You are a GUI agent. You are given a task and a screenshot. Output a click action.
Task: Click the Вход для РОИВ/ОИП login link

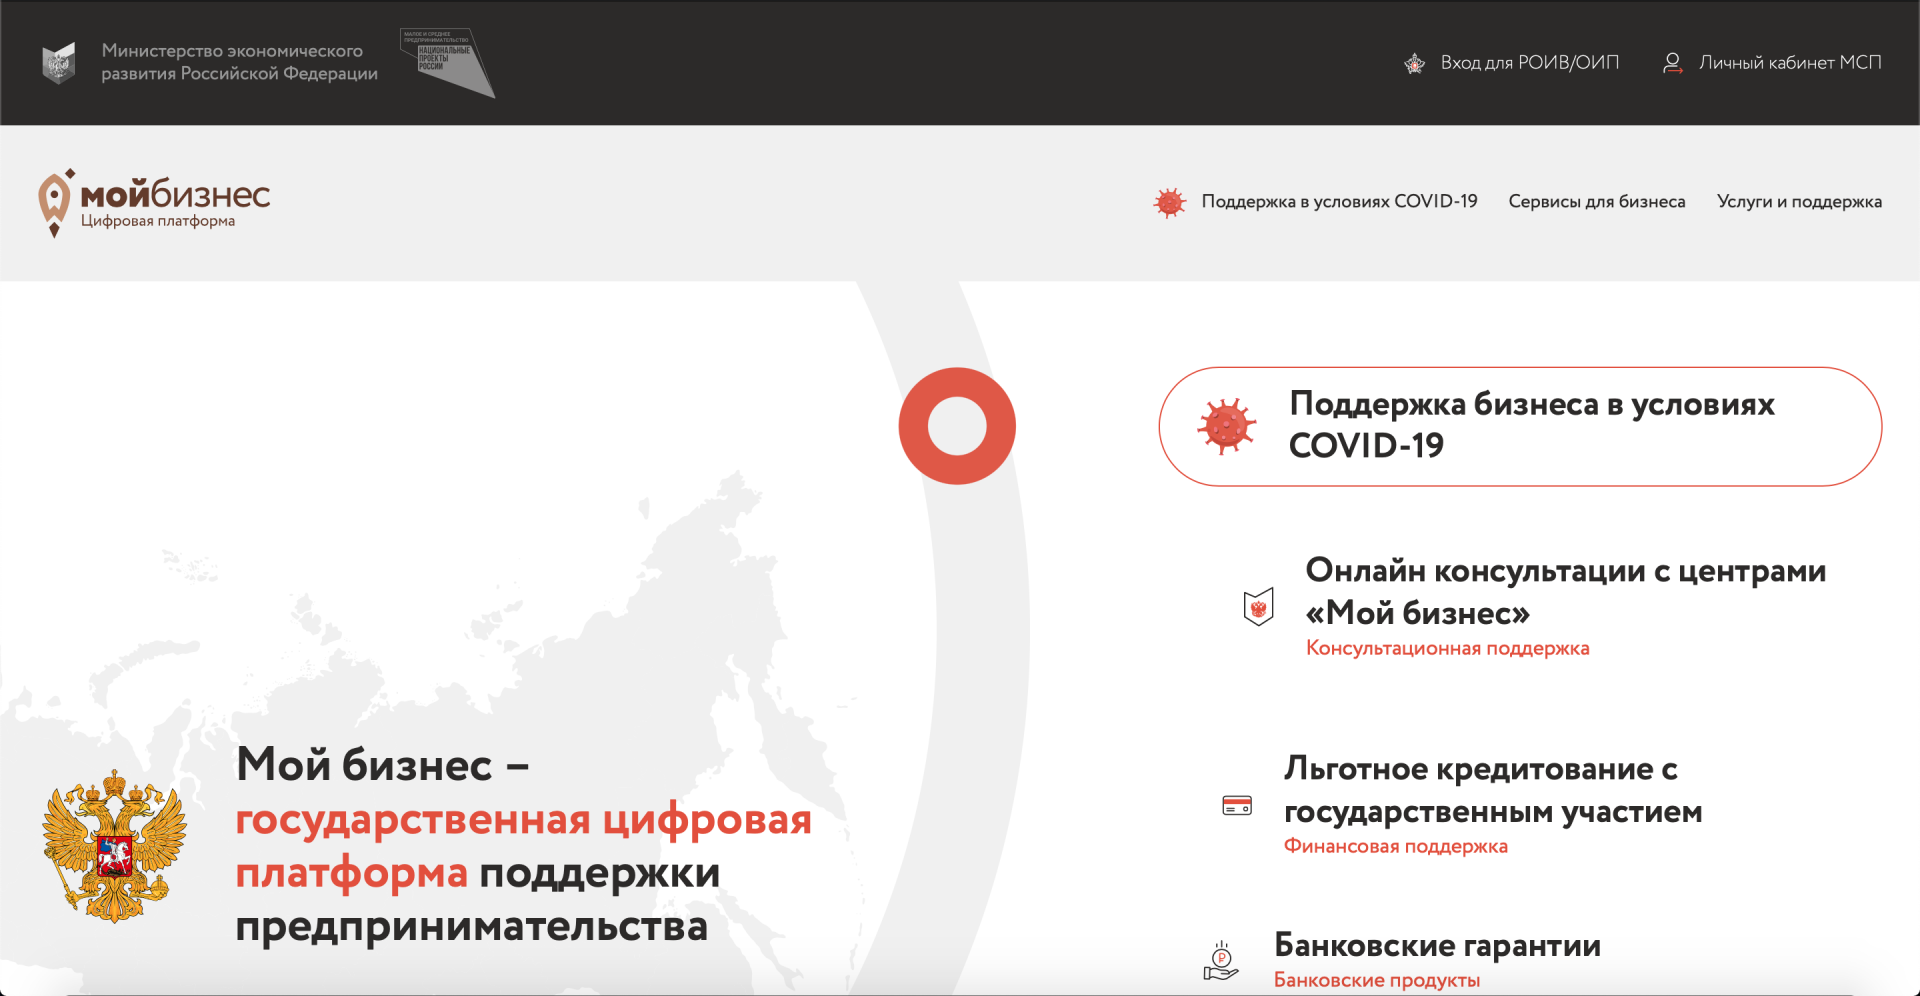click(x=1529, y=63)
